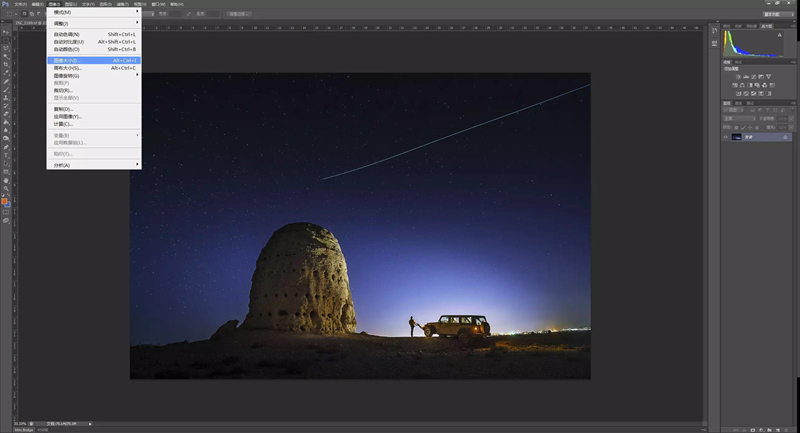Open the File (F) menu

click(x=20, y=4)
